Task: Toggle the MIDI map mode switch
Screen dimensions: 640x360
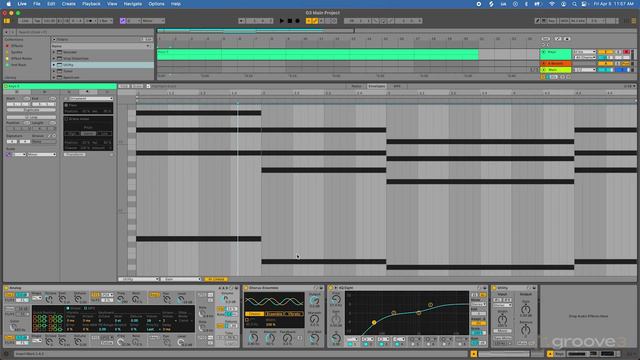Action: tap(564, 21)
